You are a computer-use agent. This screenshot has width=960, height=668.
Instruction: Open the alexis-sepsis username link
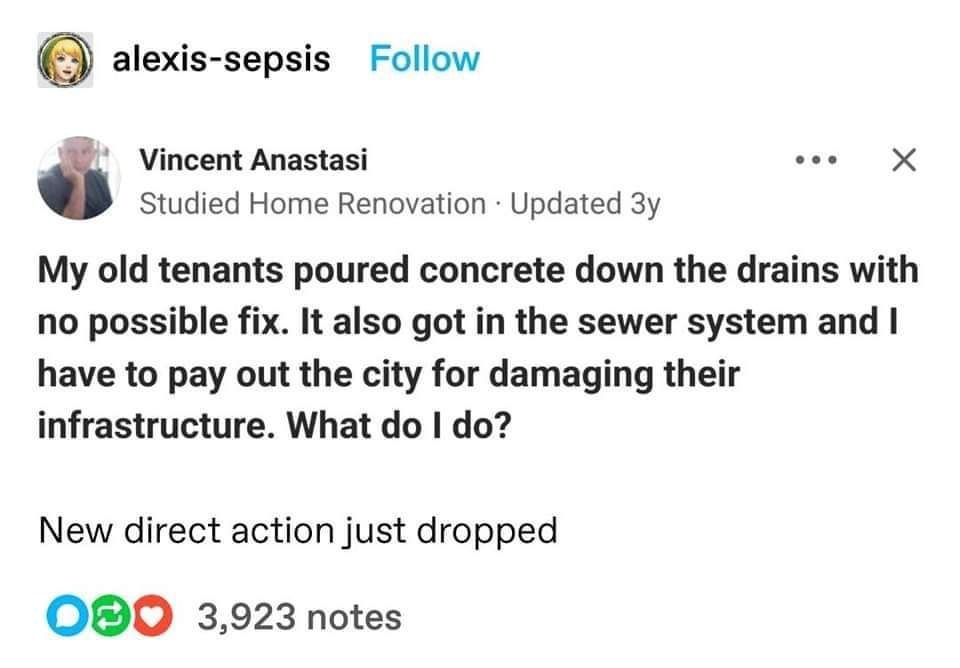pos(221,59)
